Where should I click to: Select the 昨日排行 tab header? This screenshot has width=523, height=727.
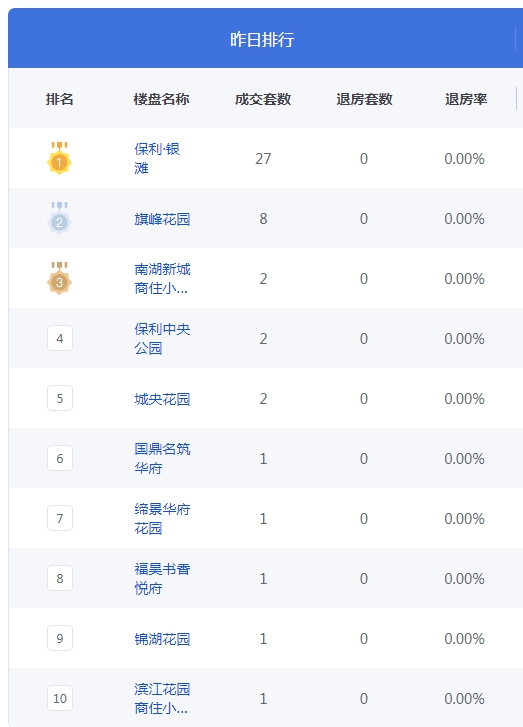262,39
